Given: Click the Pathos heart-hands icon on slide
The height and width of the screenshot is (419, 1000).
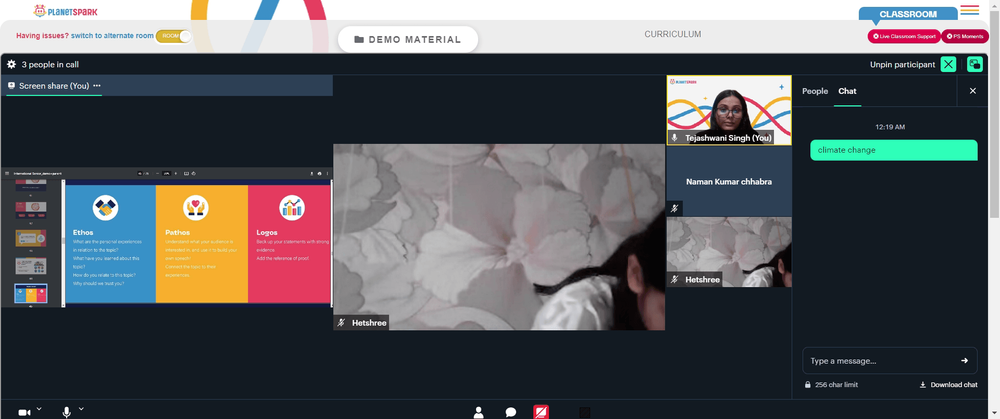Looking at the screenshot, I should point(196,208).
